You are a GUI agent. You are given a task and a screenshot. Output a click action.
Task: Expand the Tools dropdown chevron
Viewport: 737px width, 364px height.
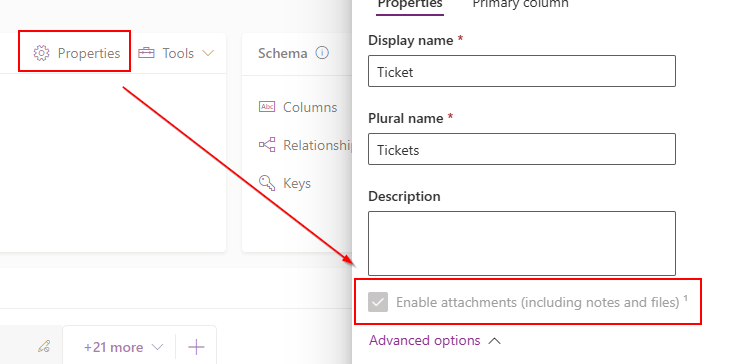[208, 53]
